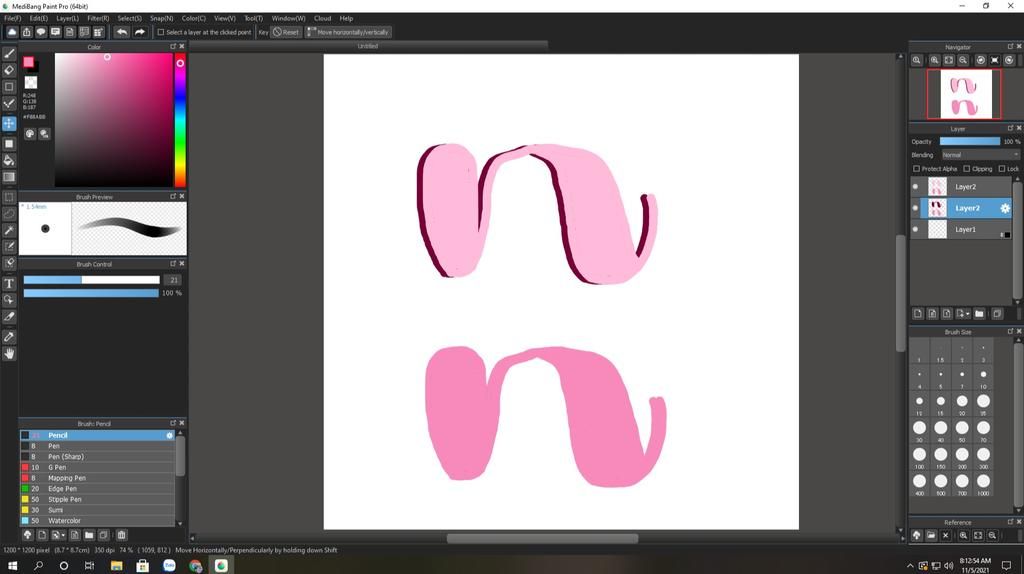Open the File menu

pos(12,18)
